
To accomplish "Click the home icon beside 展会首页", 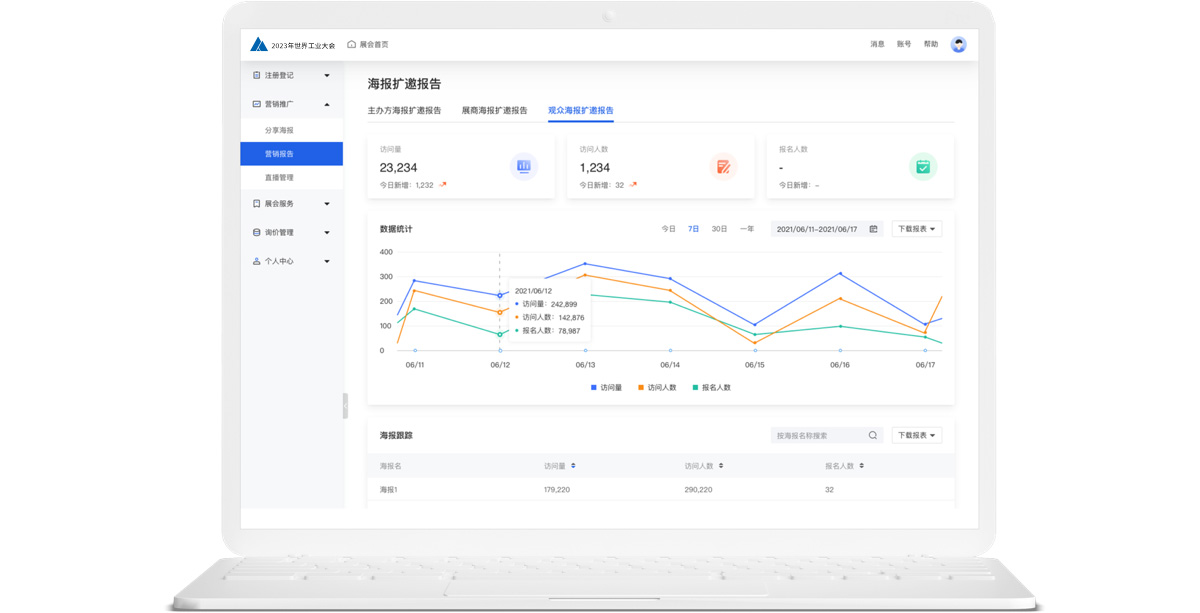I will coord(351,44).
